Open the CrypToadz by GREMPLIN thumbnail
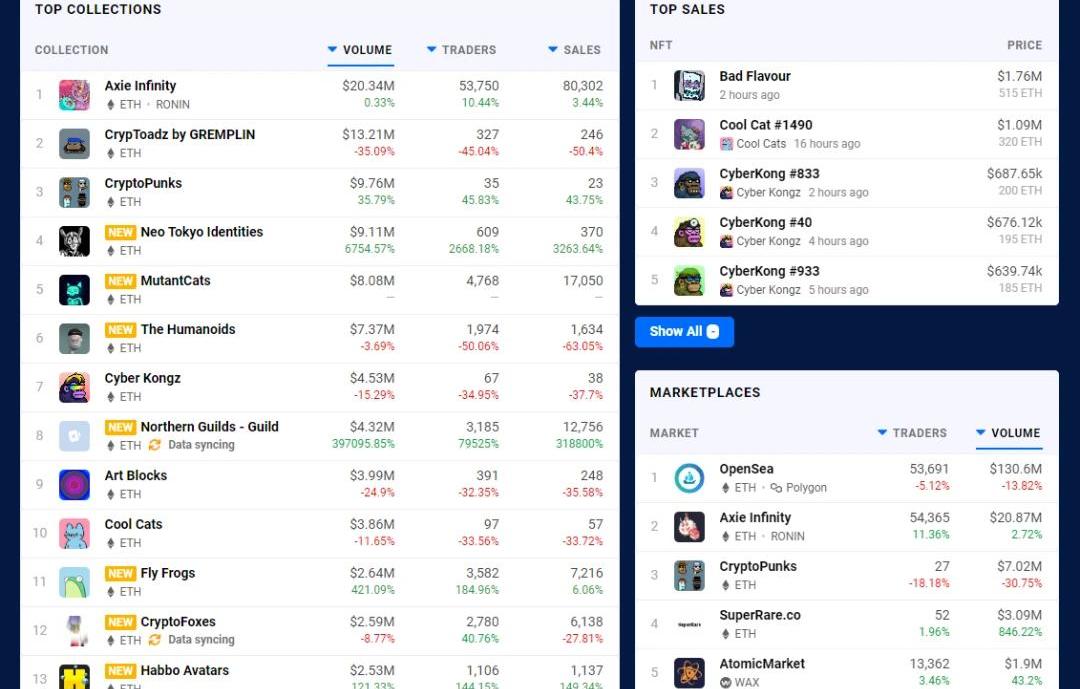This screenshot has height=689, width=1080. (x=74, y=144)
